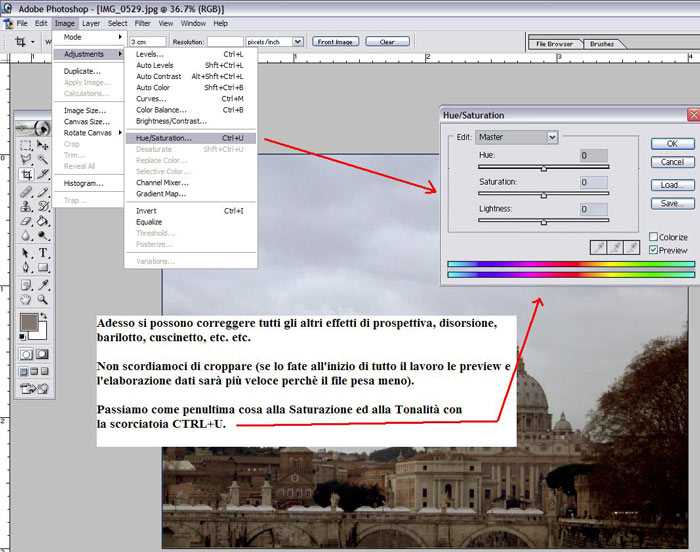700x552 pixels.
Task: Pick the Clone Stamp tool
Action: tap(26, 206)
